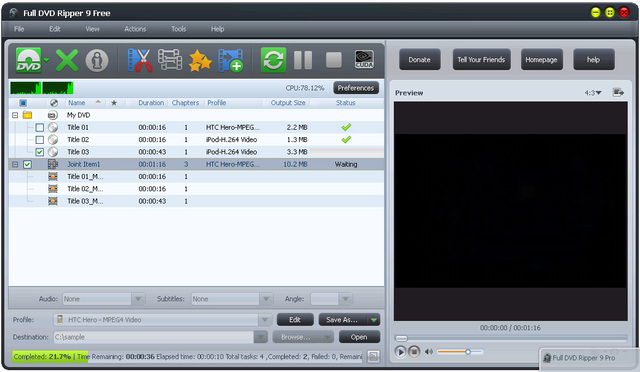Screen dimensions: 640x372
Task: Open the stars Effects tool
Action: click(200, 60)
